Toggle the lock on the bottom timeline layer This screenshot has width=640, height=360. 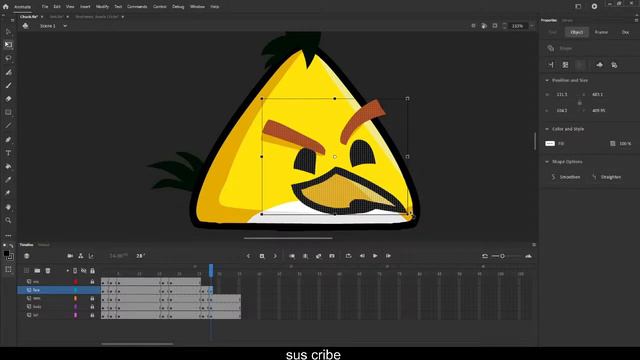click(x=92, y=315)
